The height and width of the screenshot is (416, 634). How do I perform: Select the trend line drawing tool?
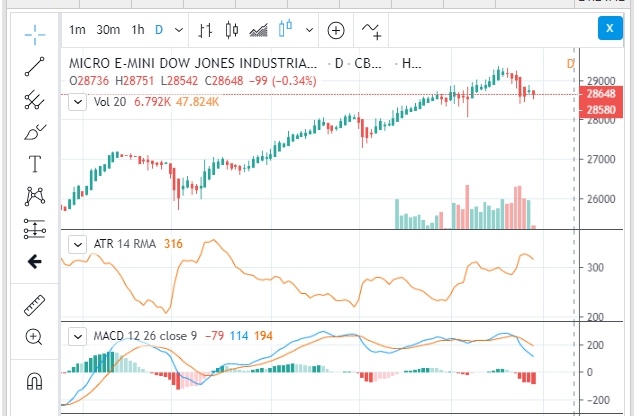click(35, 67)
